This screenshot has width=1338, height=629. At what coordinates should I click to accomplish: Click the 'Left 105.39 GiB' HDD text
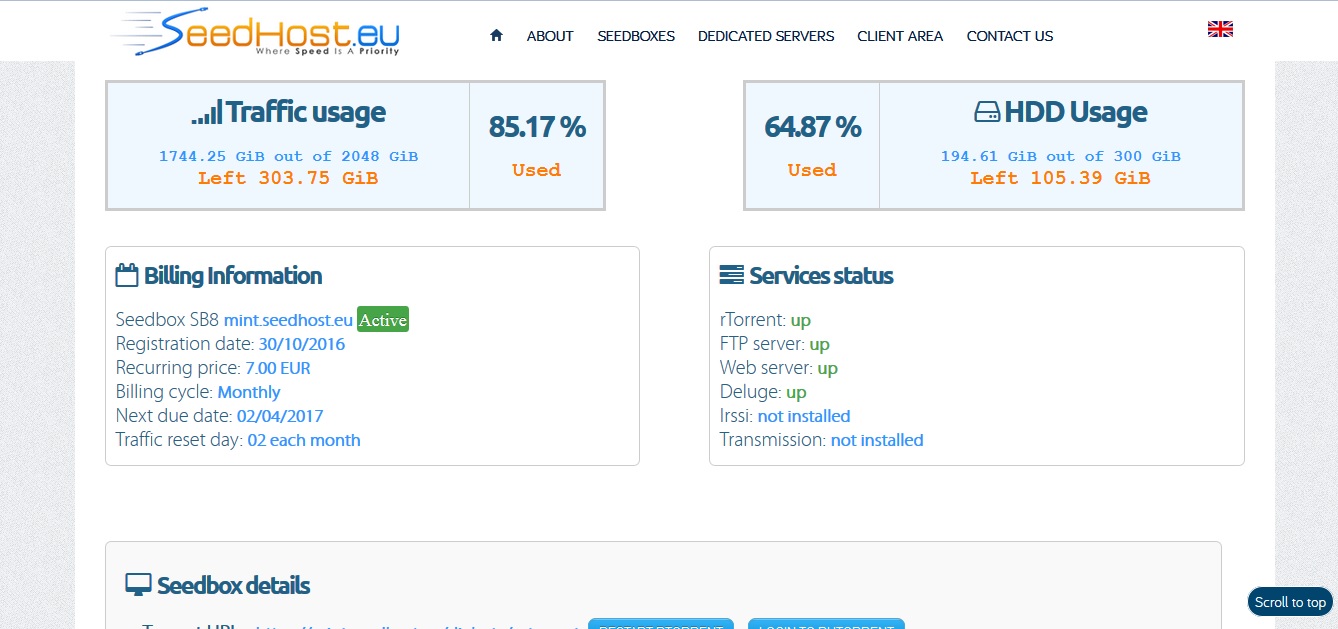(x=1060, y=178)
